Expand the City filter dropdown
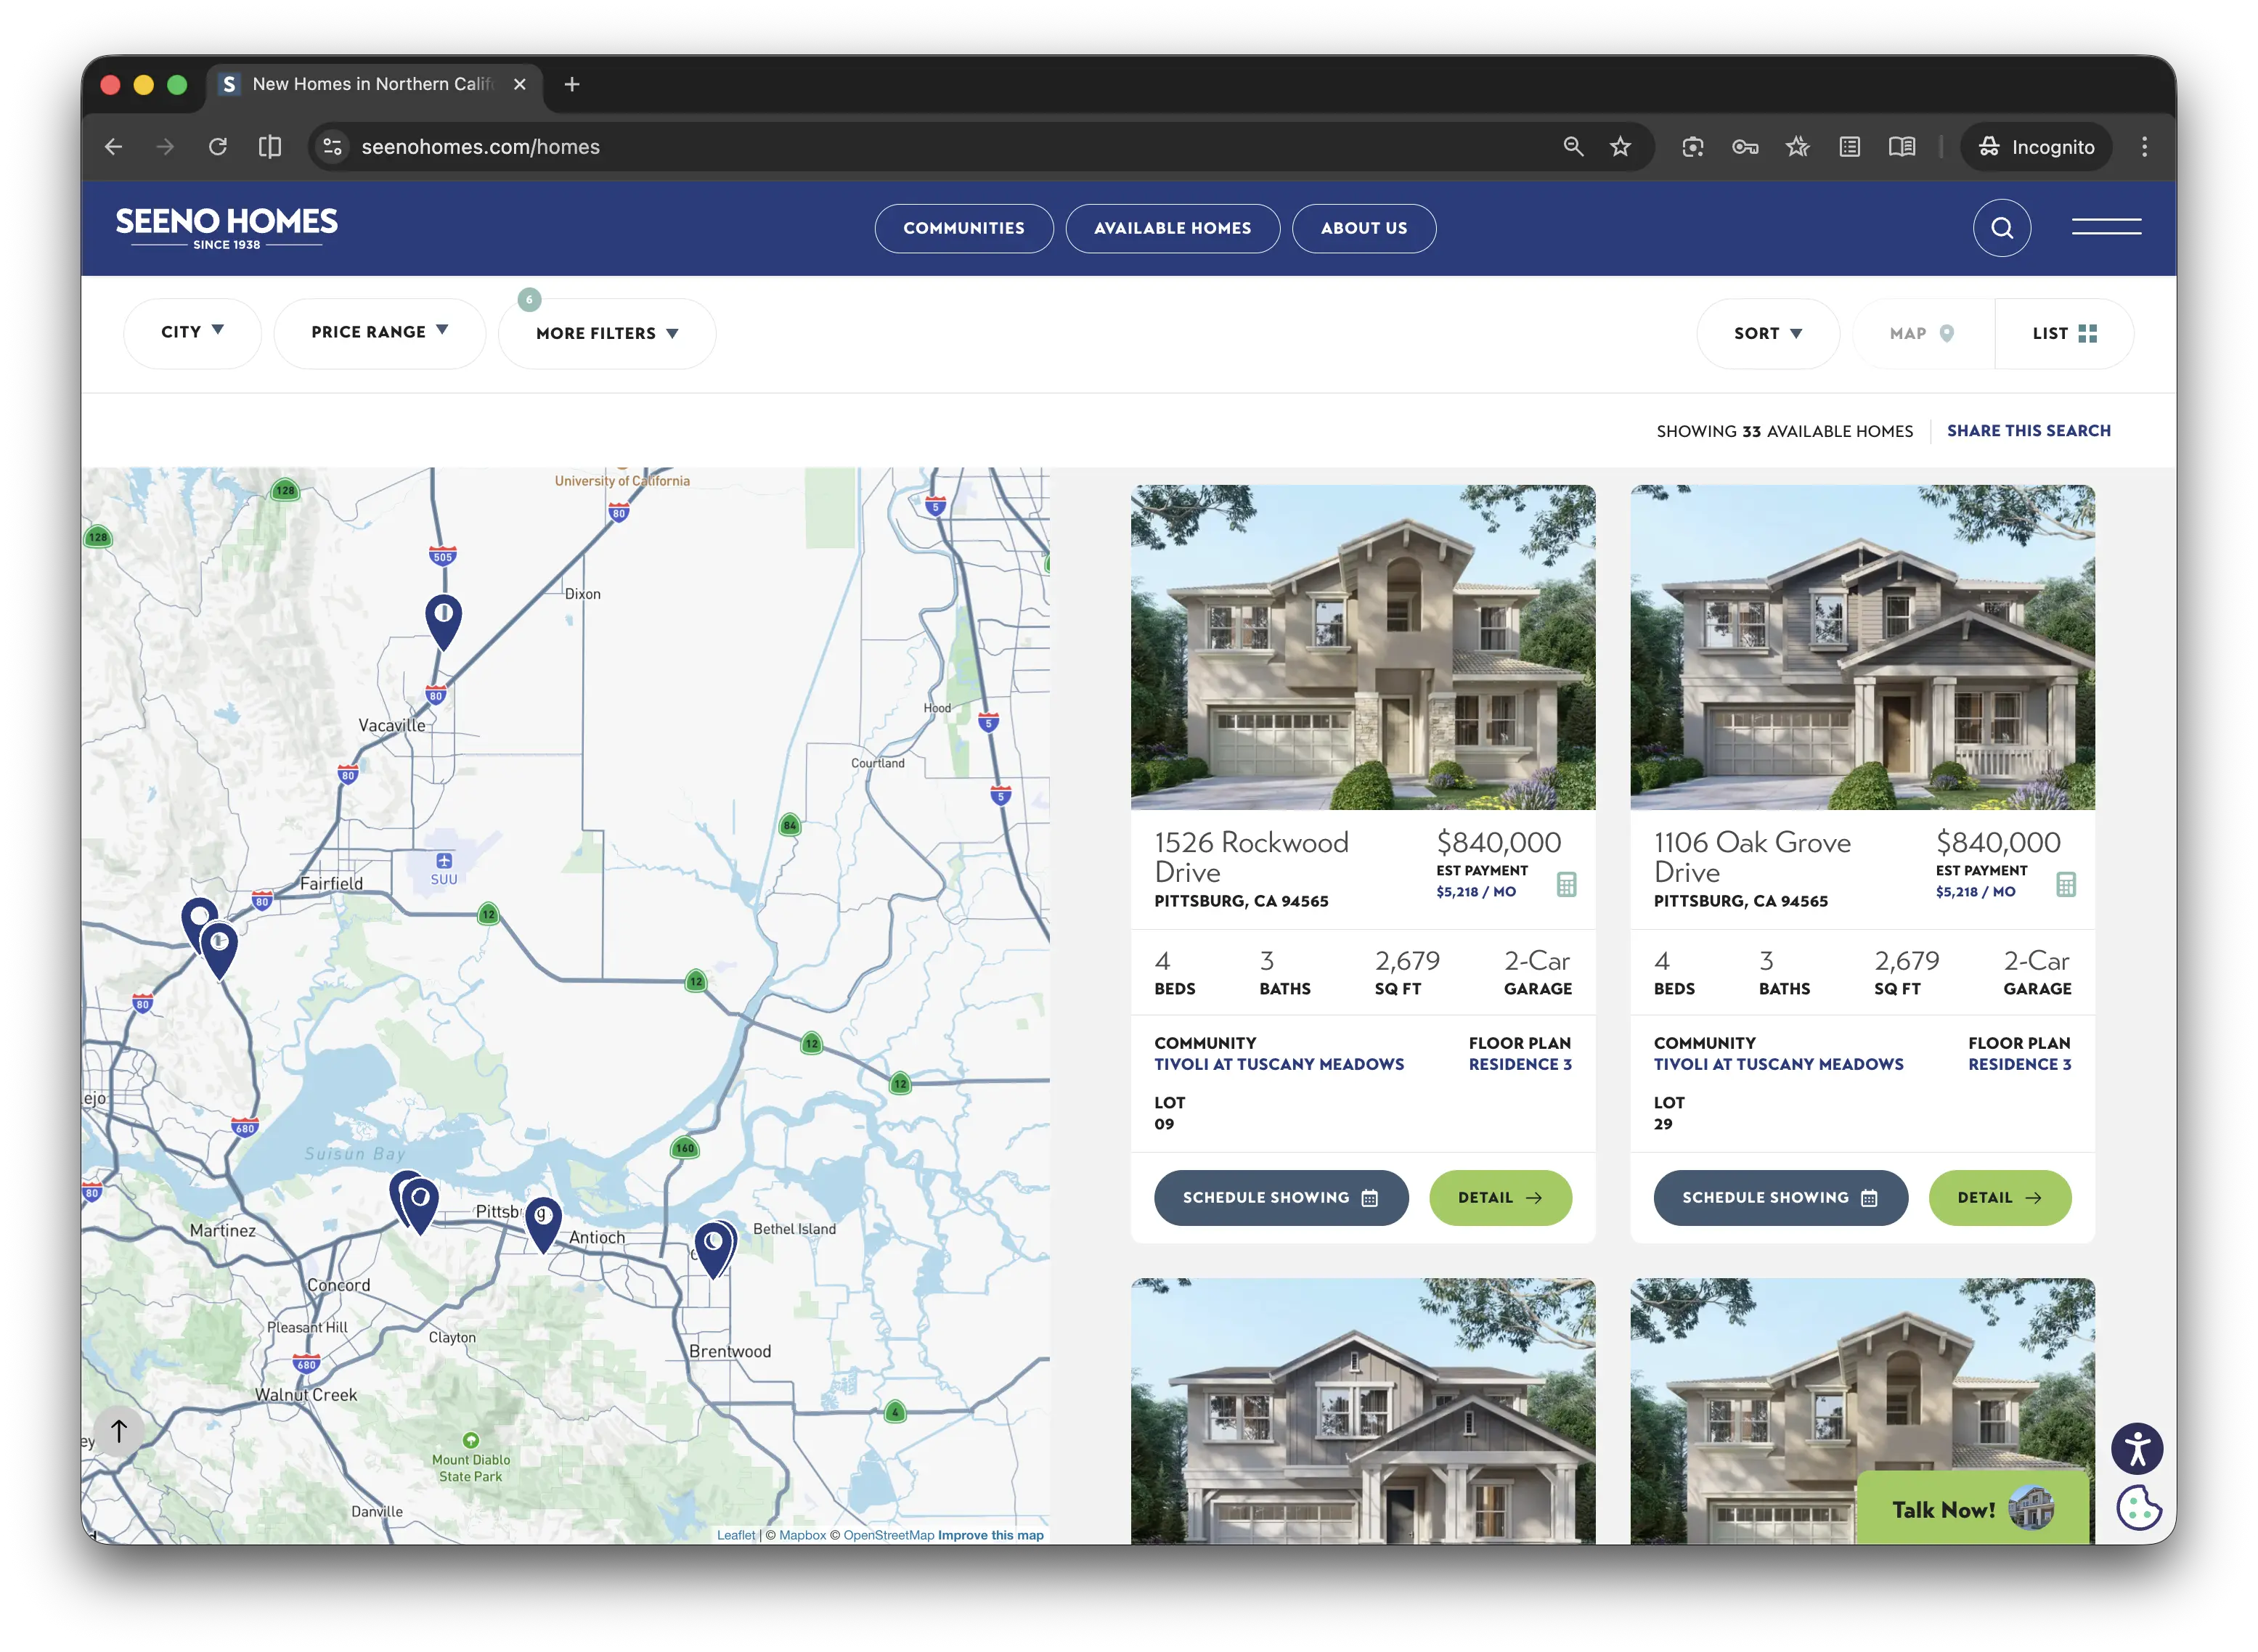Image resolution: width=2258 pixels, height=1652 pixels. (192, 332)
